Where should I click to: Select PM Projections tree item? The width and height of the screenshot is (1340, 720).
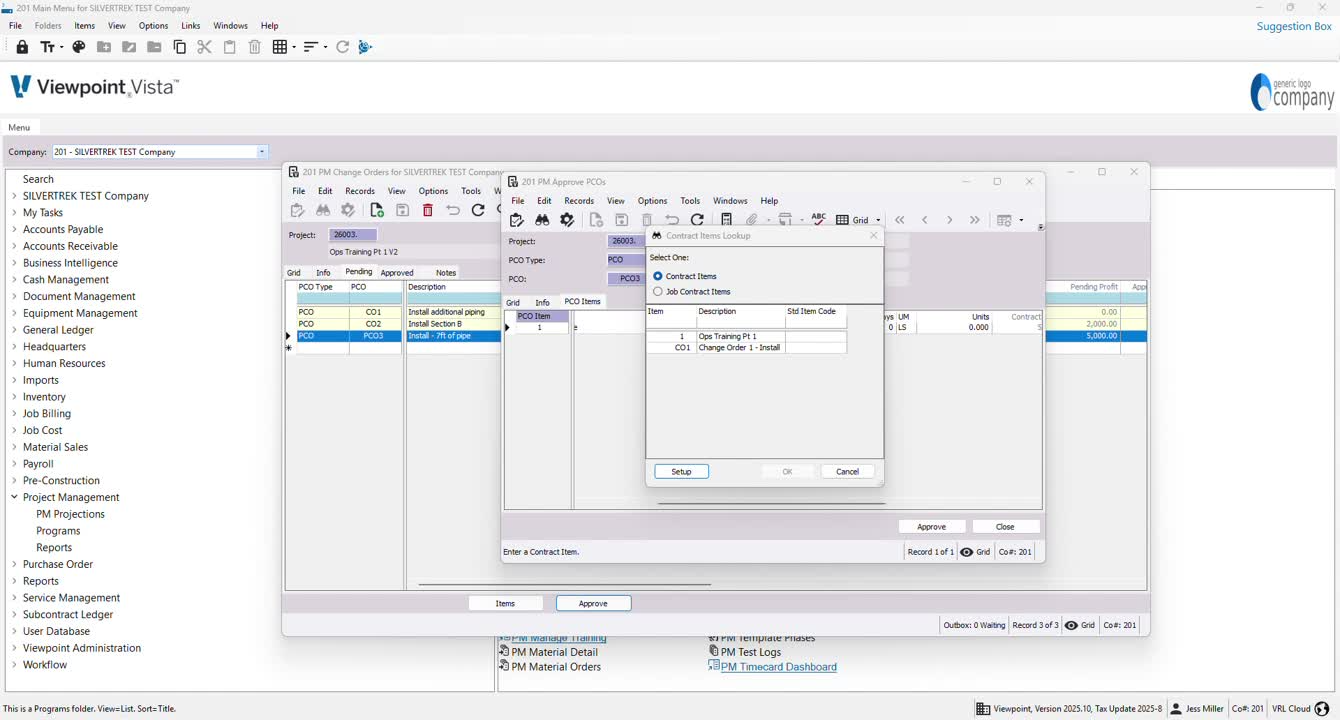point(71,514)
